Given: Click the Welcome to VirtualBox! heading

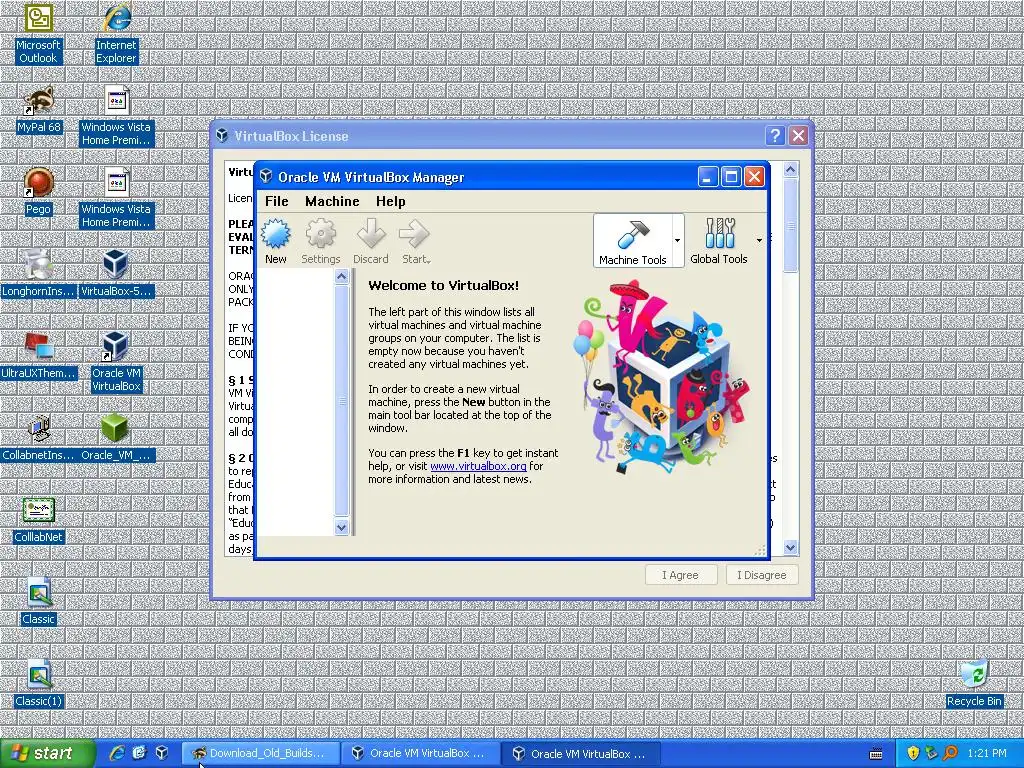Looking at the screenshot, I should pos(443,285).
